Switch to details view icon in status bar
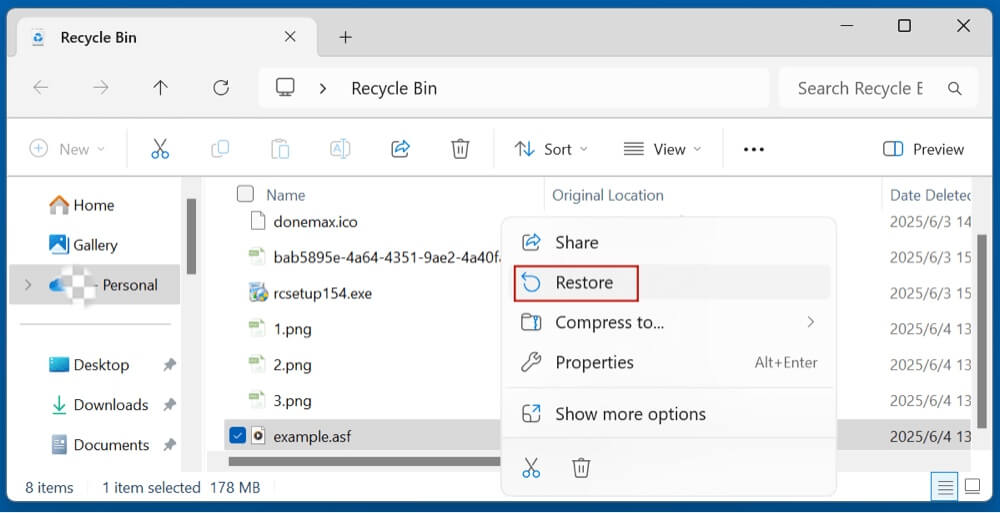The height and width of the screenshot is (513, 1000). pos(944,487)
